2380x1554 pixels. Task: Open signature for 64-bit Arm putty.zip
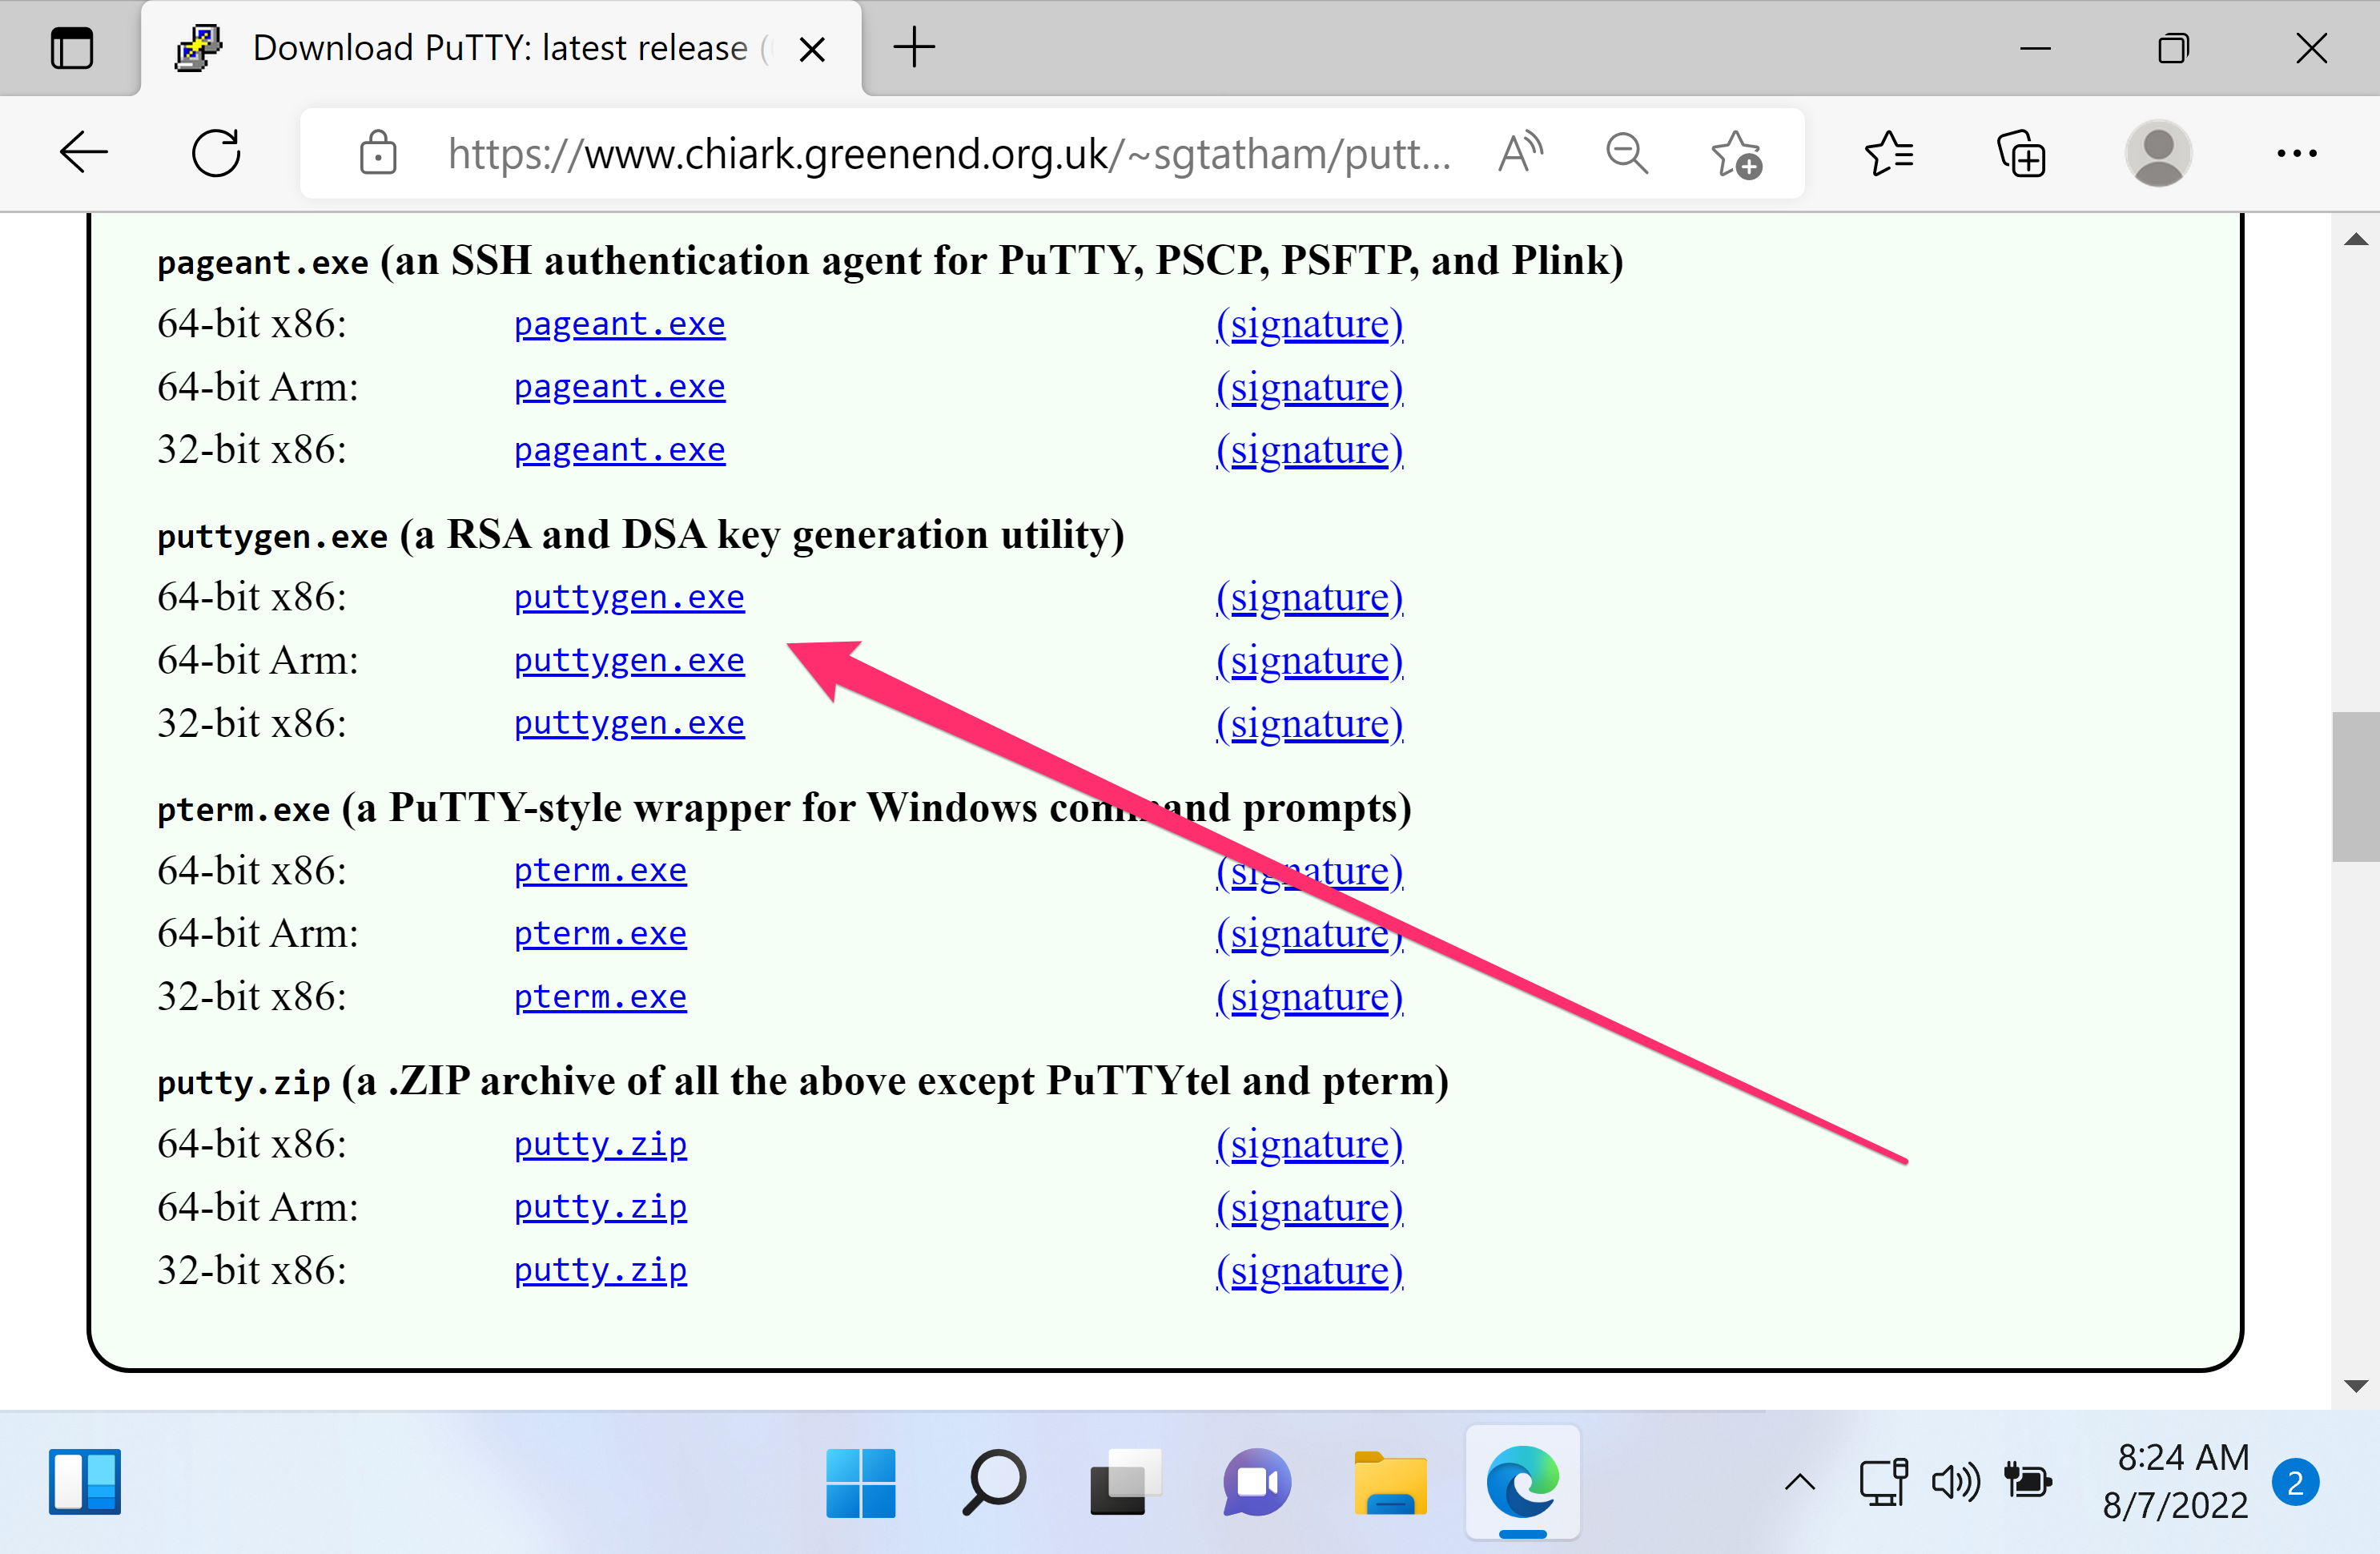pyautogui.click(x=1309, y=1208)
